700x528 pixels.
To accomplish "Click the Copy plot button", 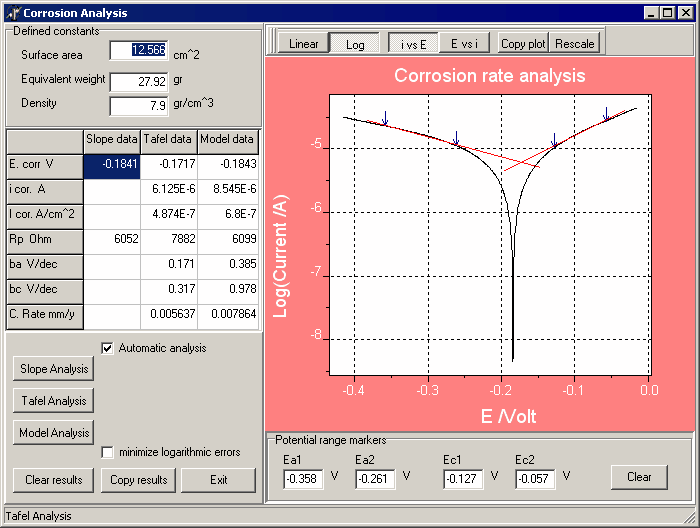I will [x=523, y=44].
